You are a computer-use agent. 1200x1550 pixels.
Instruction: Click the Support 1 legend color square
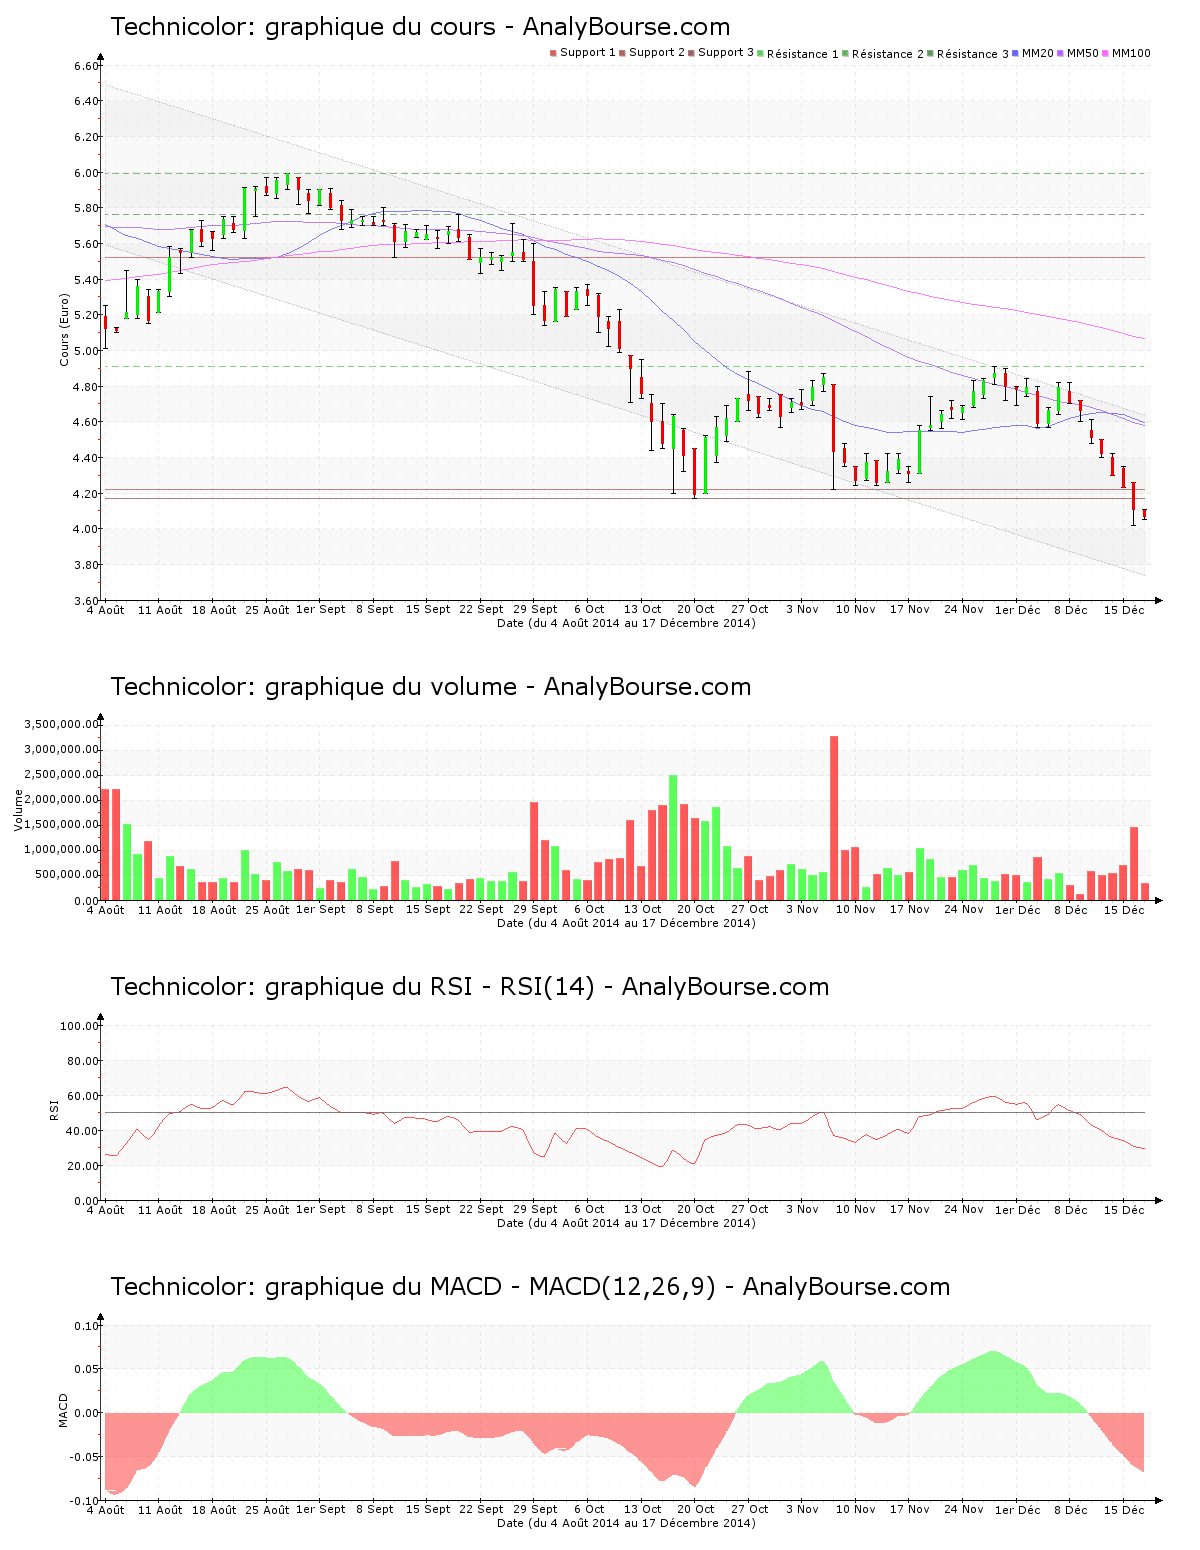[x=553, y=53]
